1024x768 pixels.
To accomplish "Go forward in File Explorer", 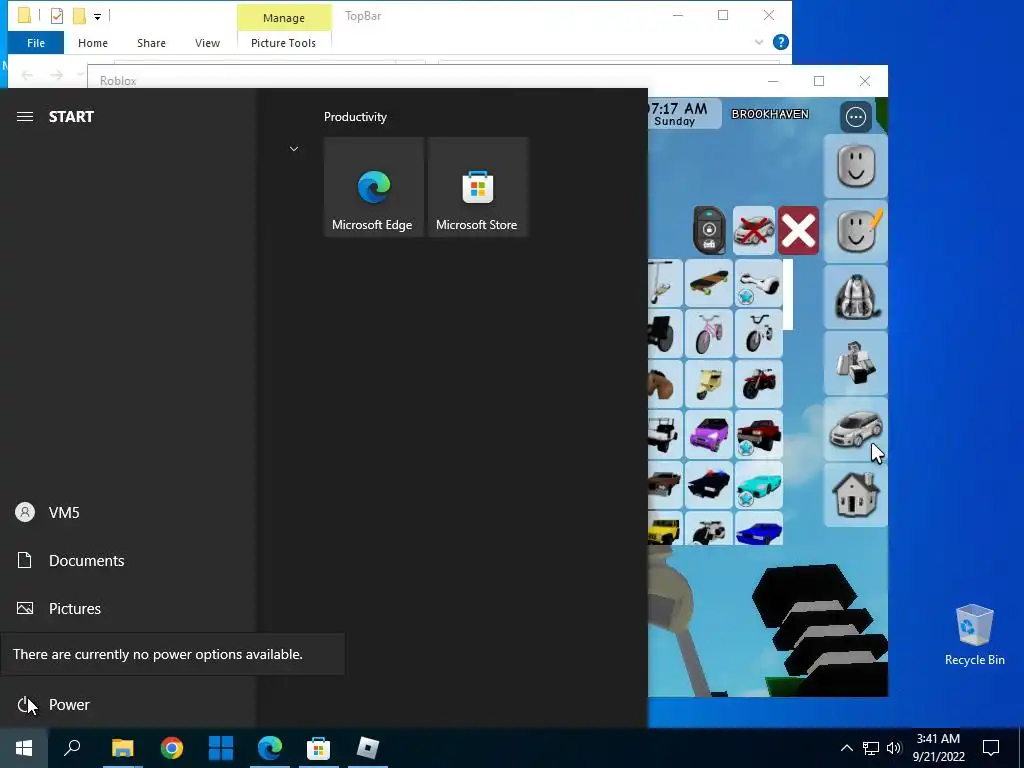I will coord(57,76).
